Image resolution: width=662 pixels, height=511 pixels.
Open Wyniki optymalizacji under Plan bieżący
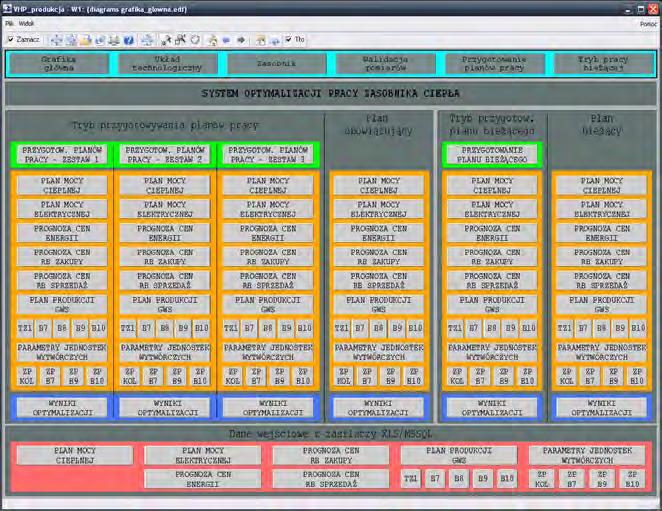point(602,408)
